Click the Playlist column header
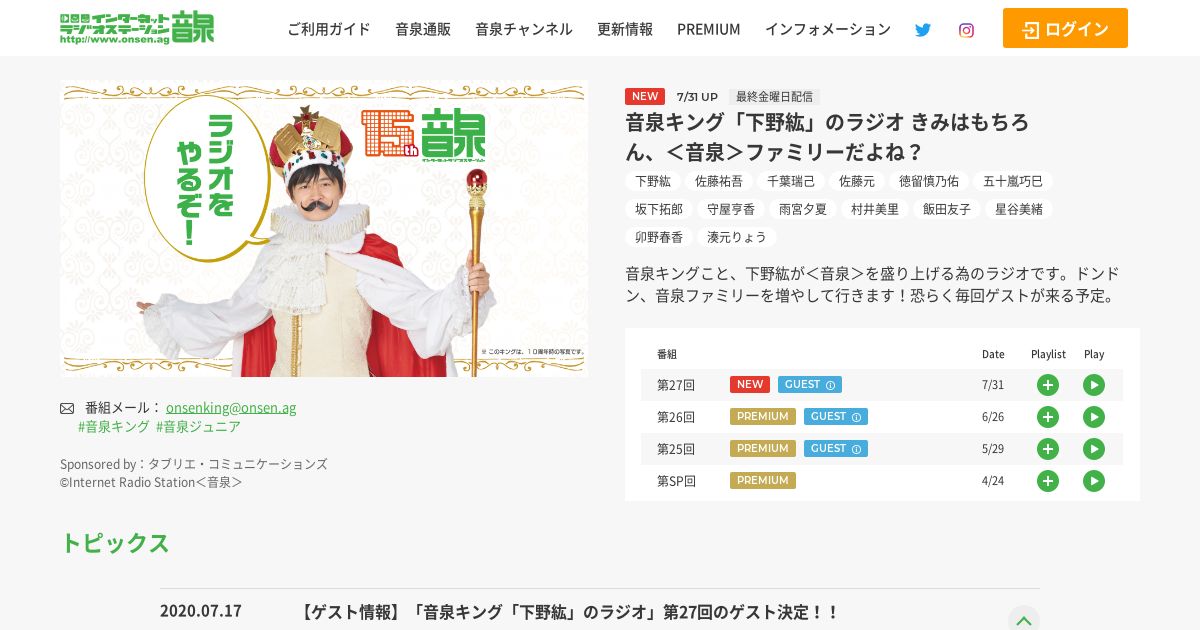 point(1048,354)
